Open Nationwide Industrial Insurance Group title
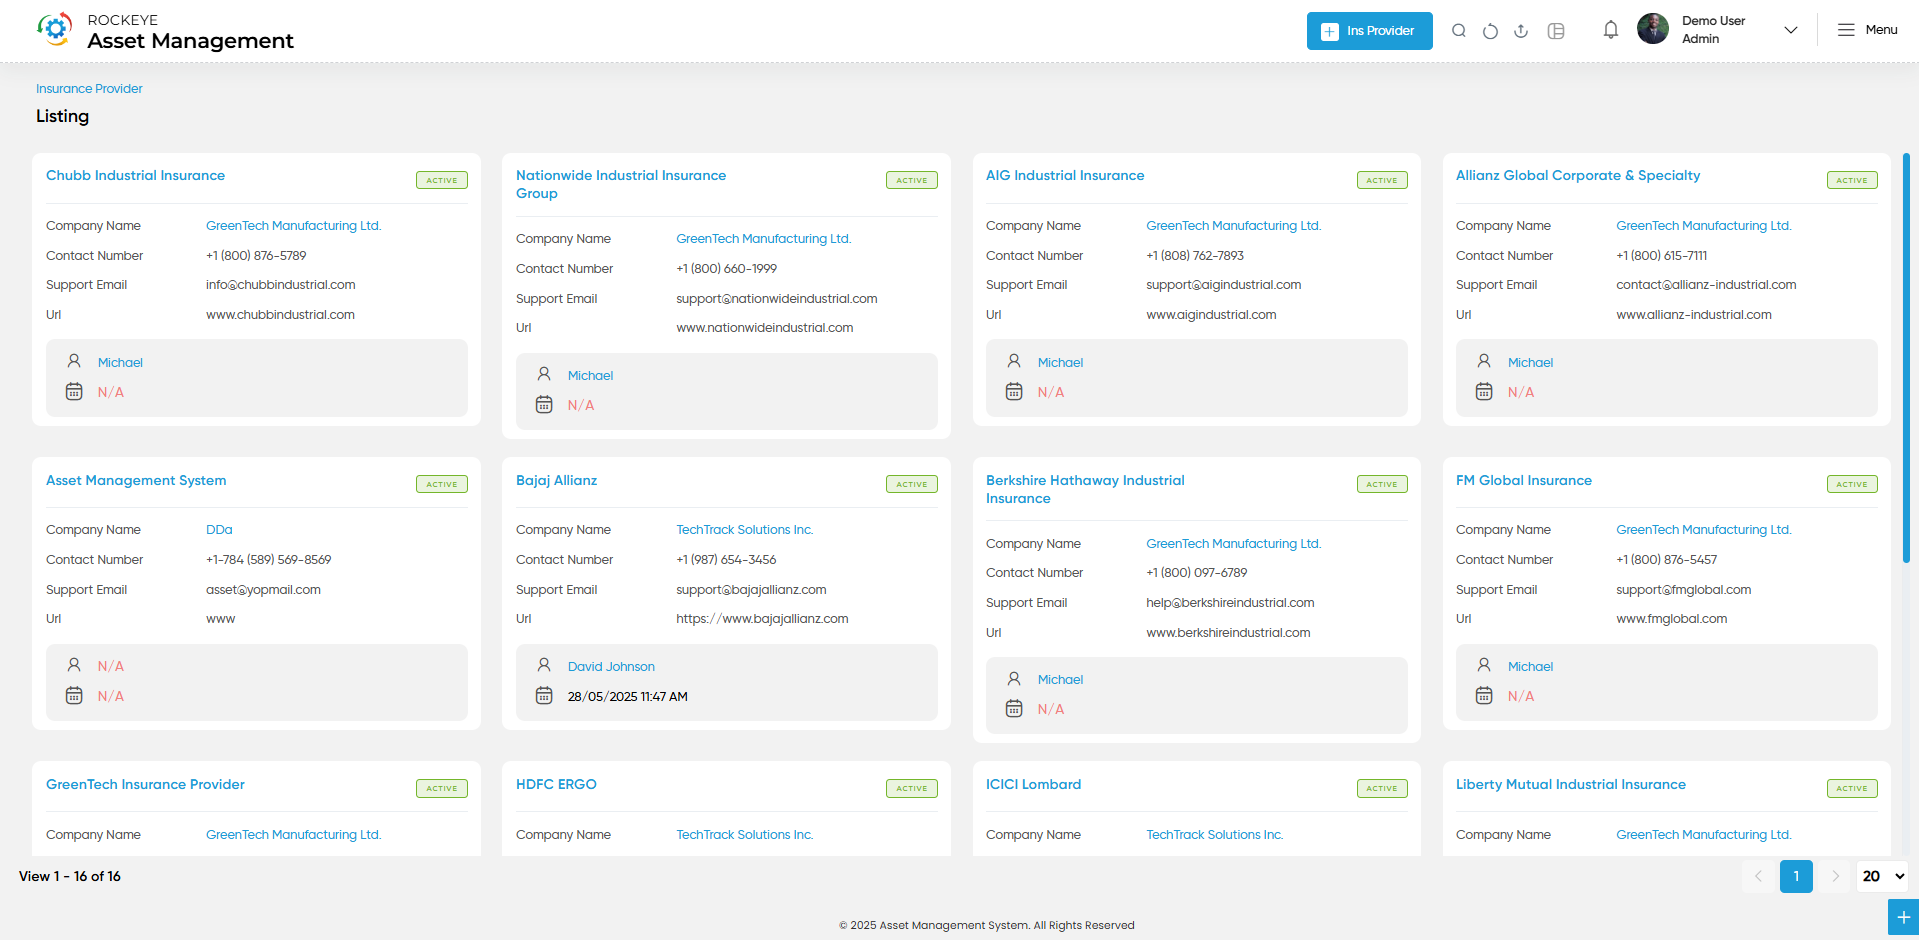The height and width of the screenshot is (940, 1919). pyautogui.click(x=621, y=184)
